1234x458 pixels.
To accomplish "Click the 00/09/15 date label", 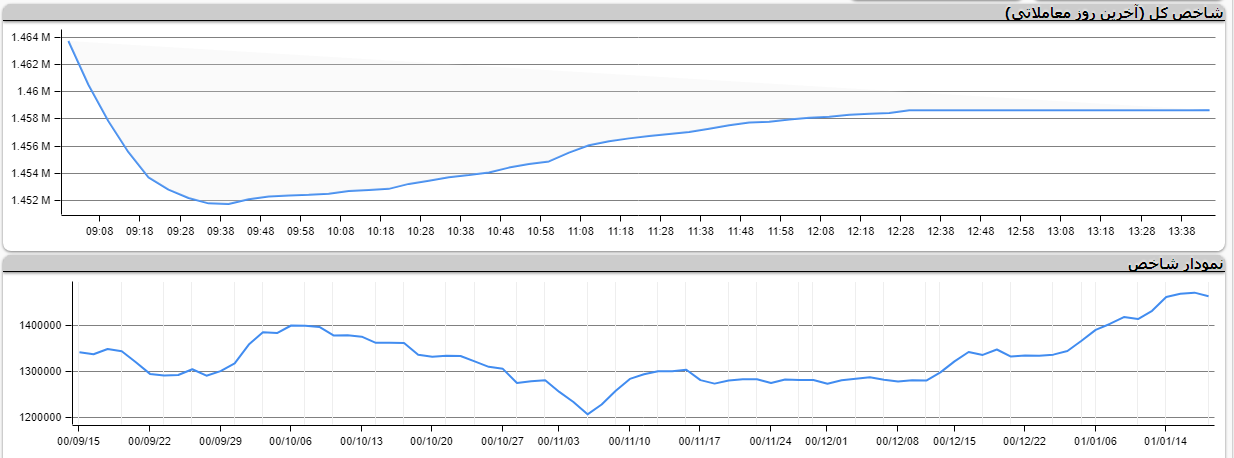I will [x=78, y=440].
